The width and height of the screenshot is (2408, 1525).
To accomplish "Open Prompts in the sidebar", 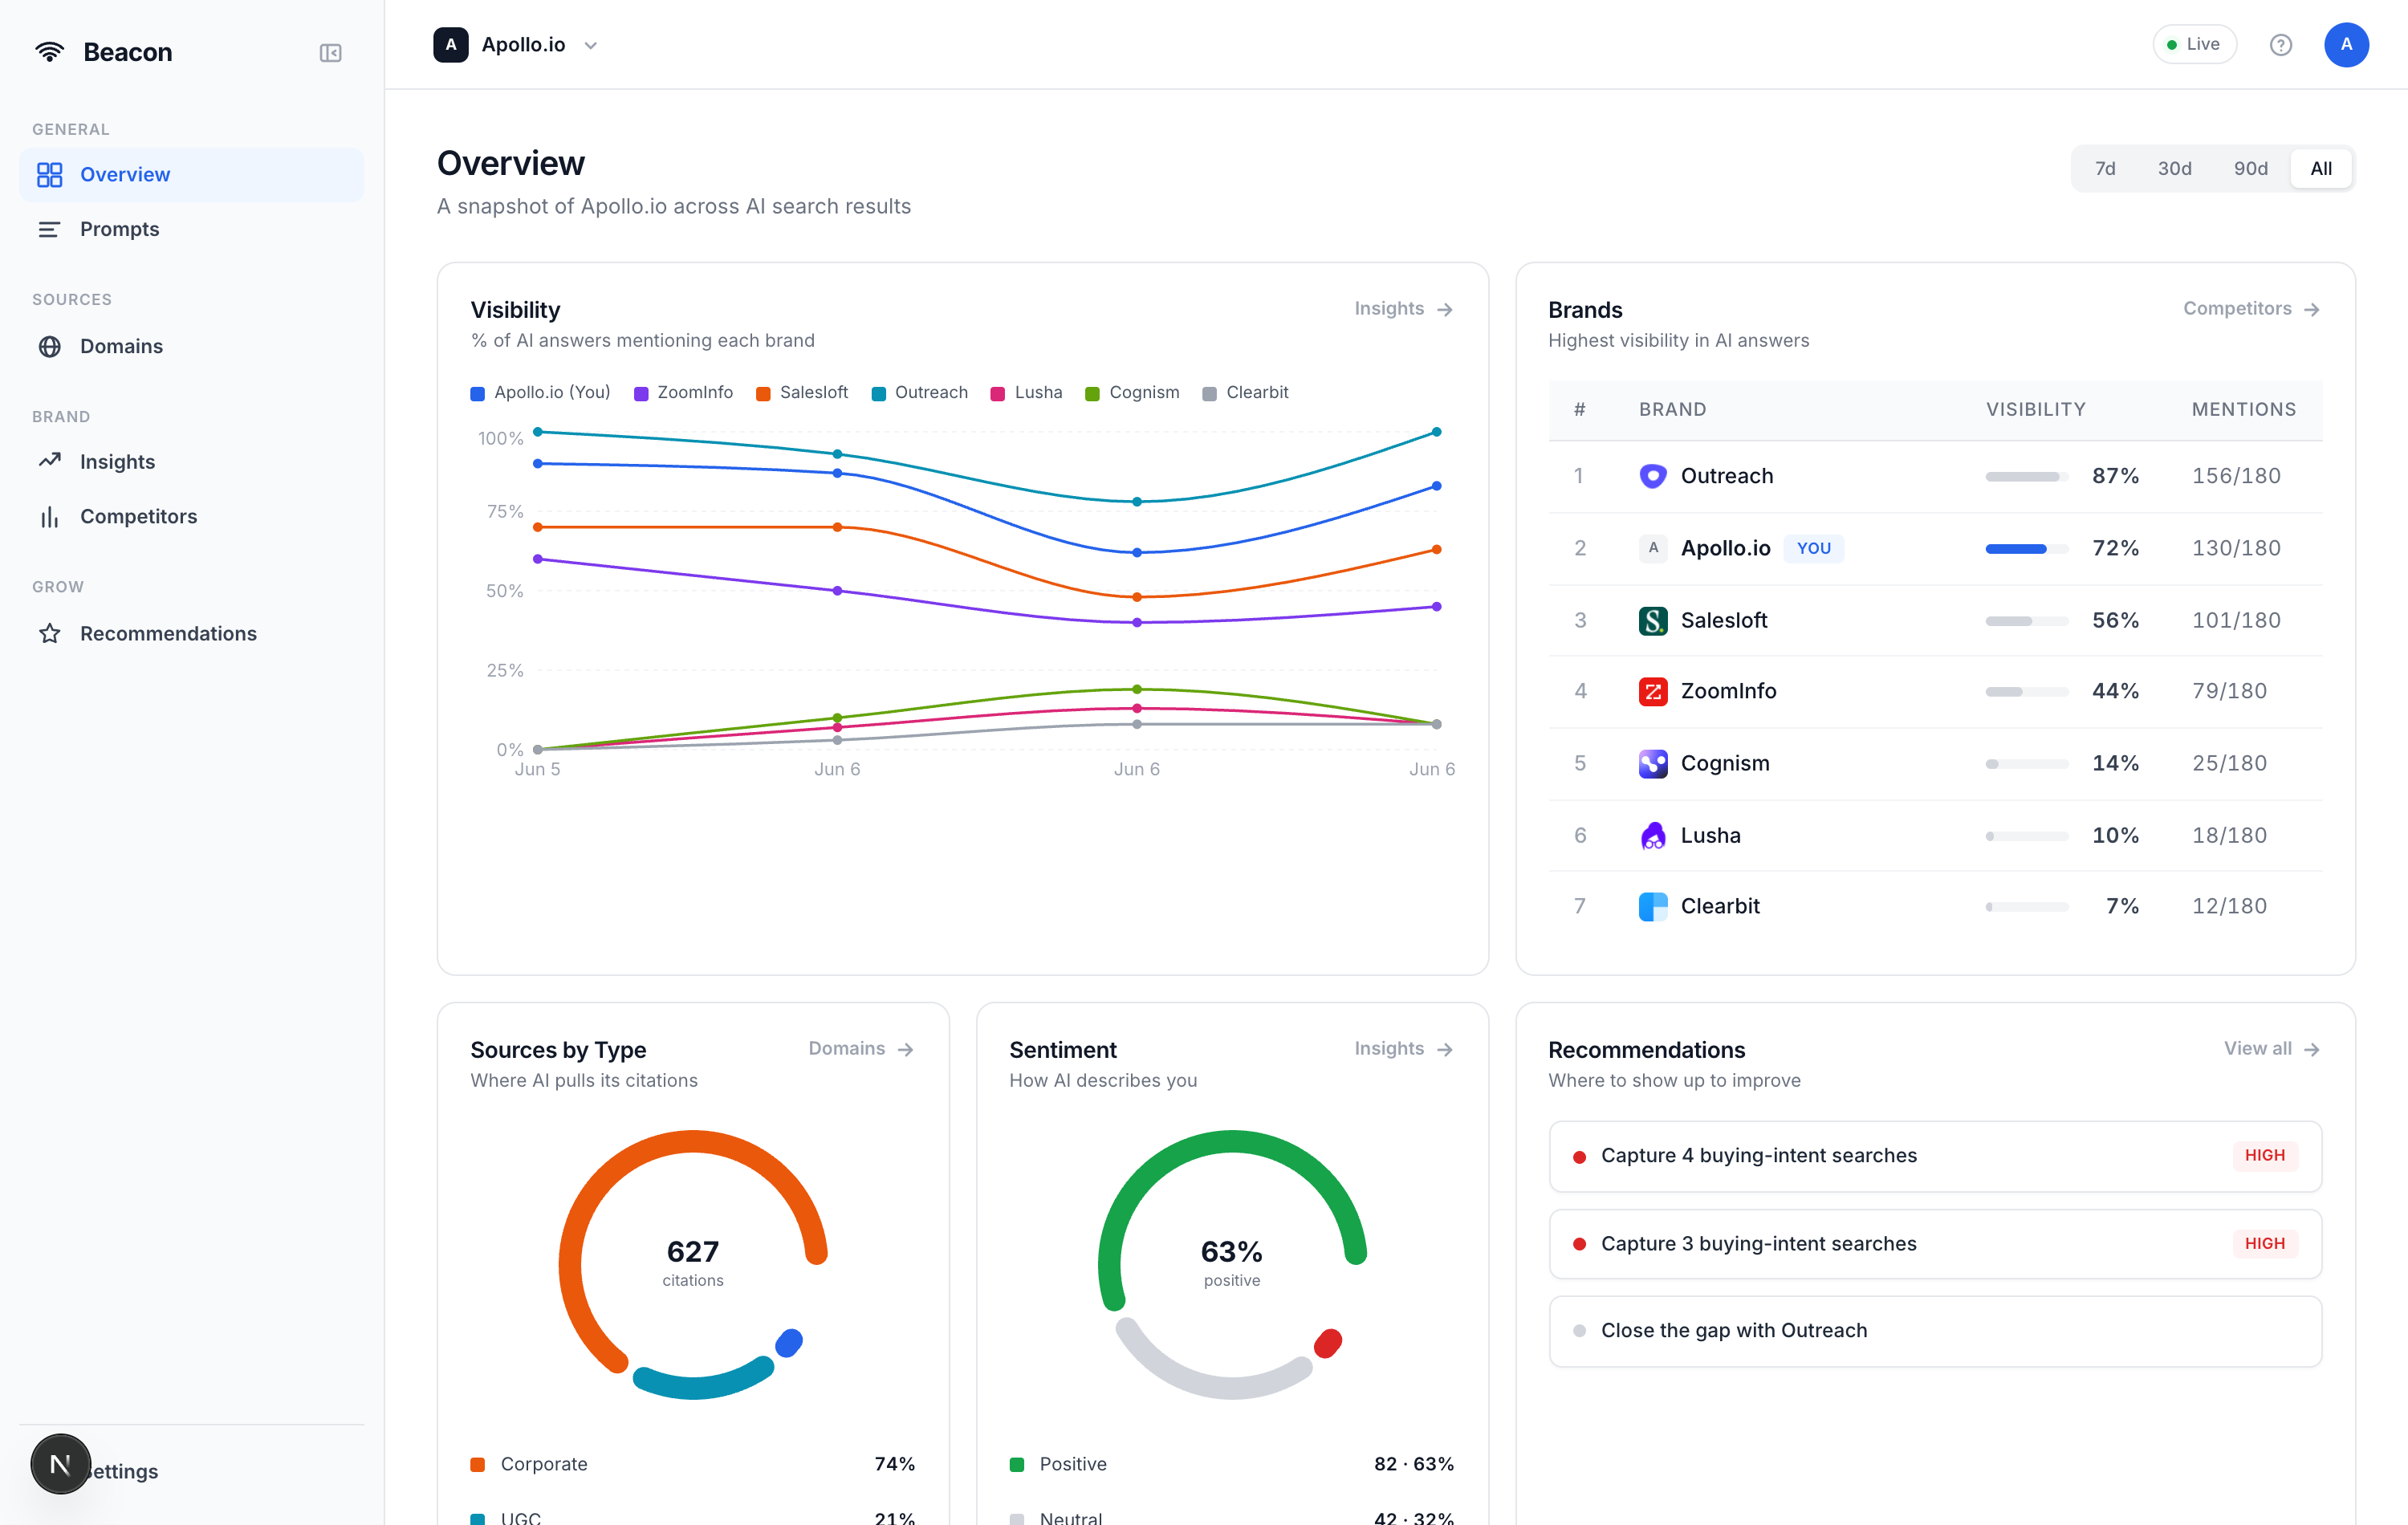I will pos(191,229).
